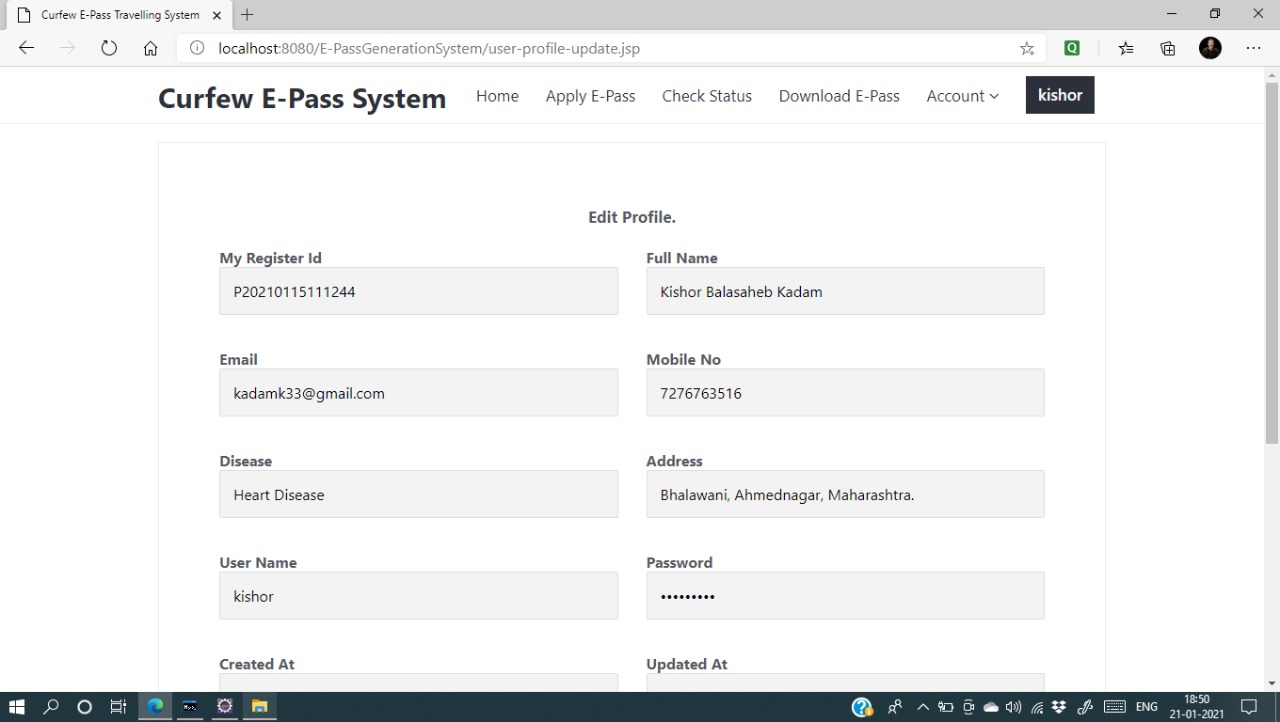Open the People tray icon
This screenshot has width=1280, height=722.
(895, 707)
